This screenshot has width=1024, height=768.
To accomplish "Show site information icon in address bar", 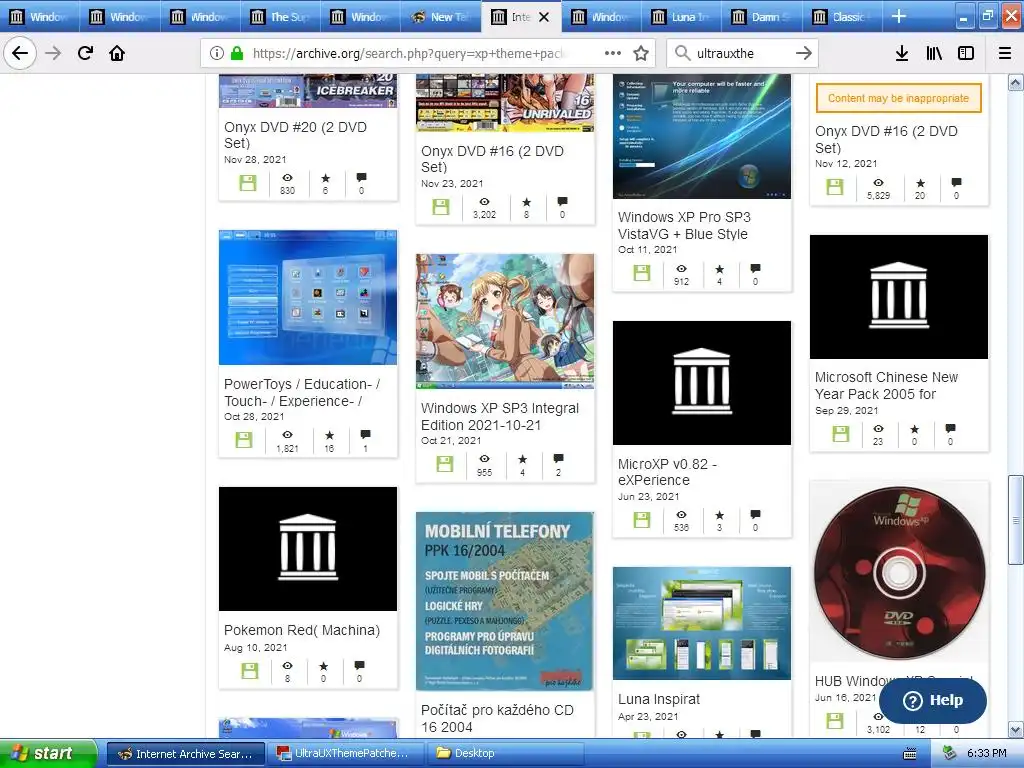I will click(x=217, y=53).
